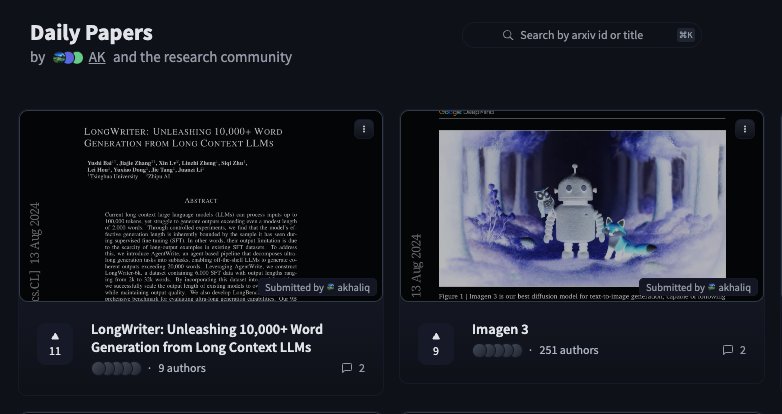The width and height of the screenshot is (782, 414).
Task: Focus the arxiv id or title search field
Action: point(582,35)
